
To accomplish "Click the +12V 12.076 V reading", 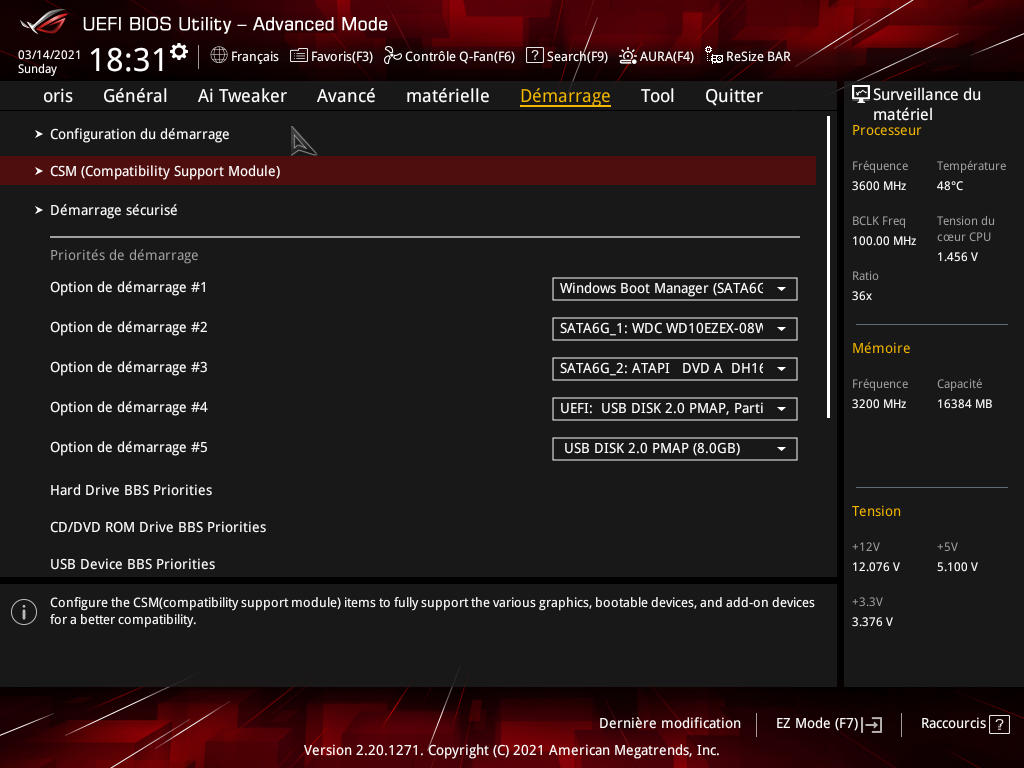I will coord(876,567).
